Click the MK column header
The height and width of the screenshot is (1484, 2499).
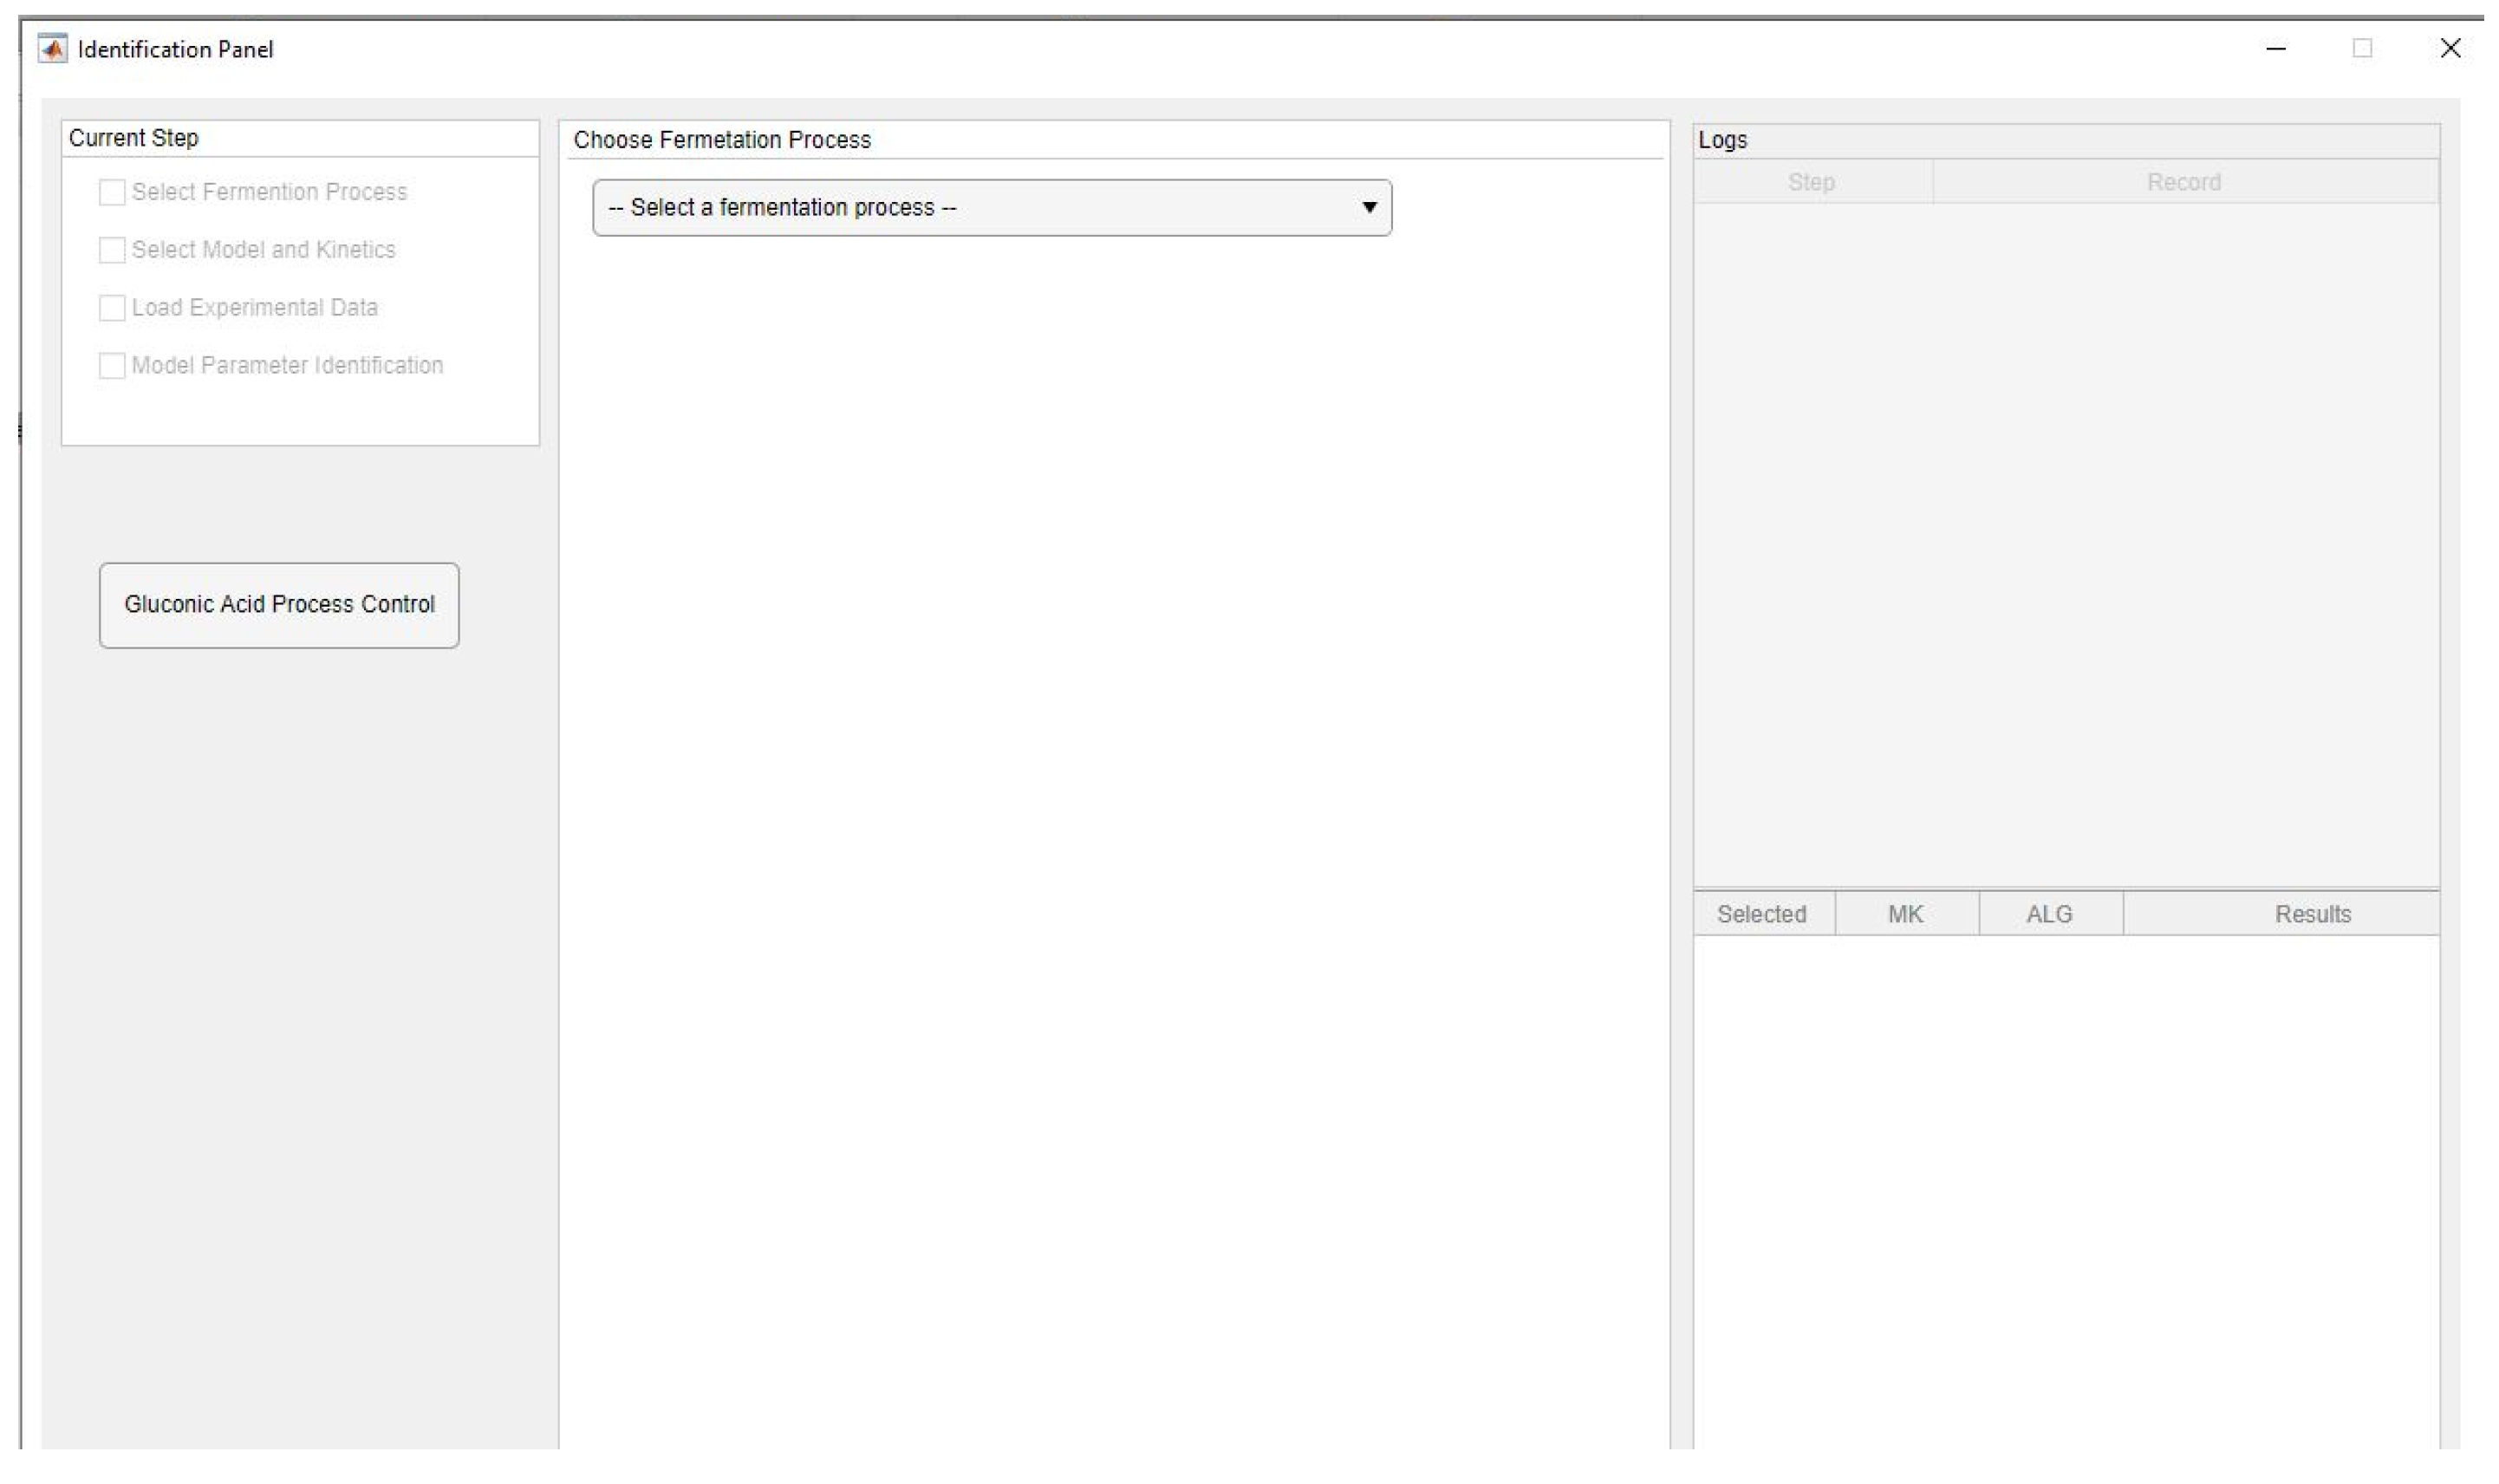tap(1905, 914)
